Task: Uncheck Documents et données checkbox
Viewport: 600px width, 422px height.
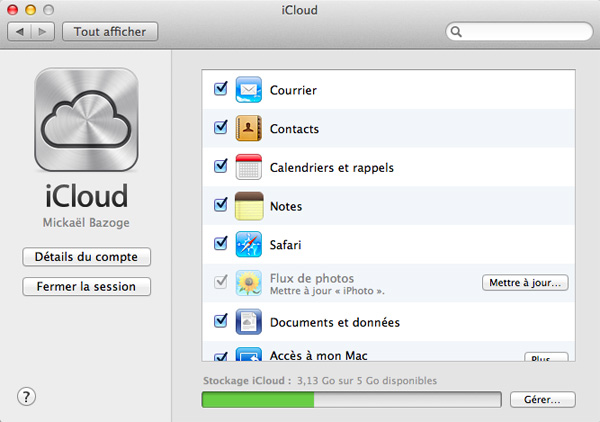Action: [x=221, y=320]
